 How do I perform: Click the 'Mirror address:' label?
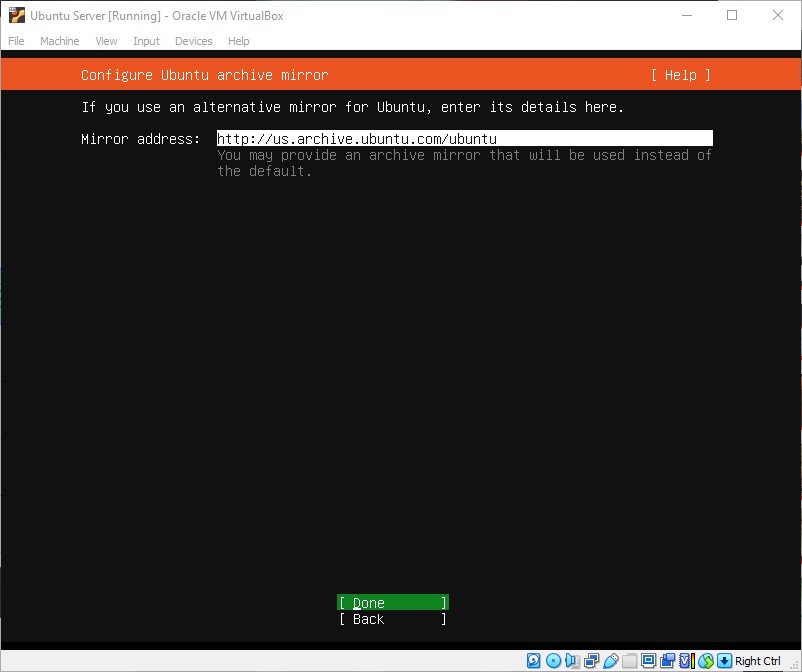point(140,139)
